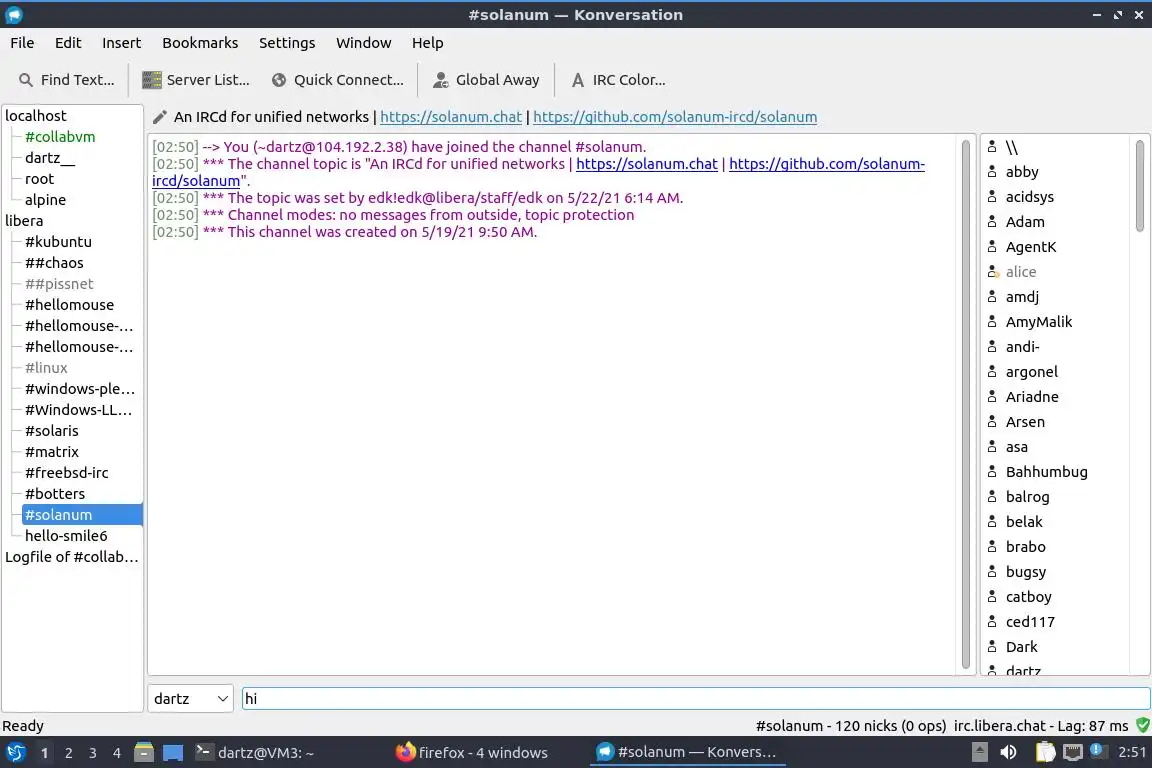The width and height of the screenshot is (1152, 768).
Task: Click the removable media eject tray icon
Action: (979, 752)
